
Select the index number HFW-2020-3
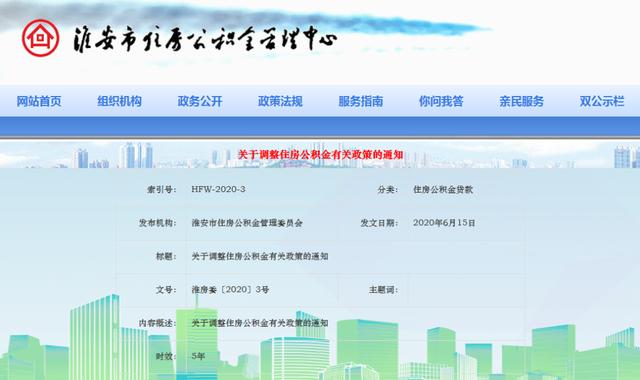pyautogui.click(x=218, y=189)
